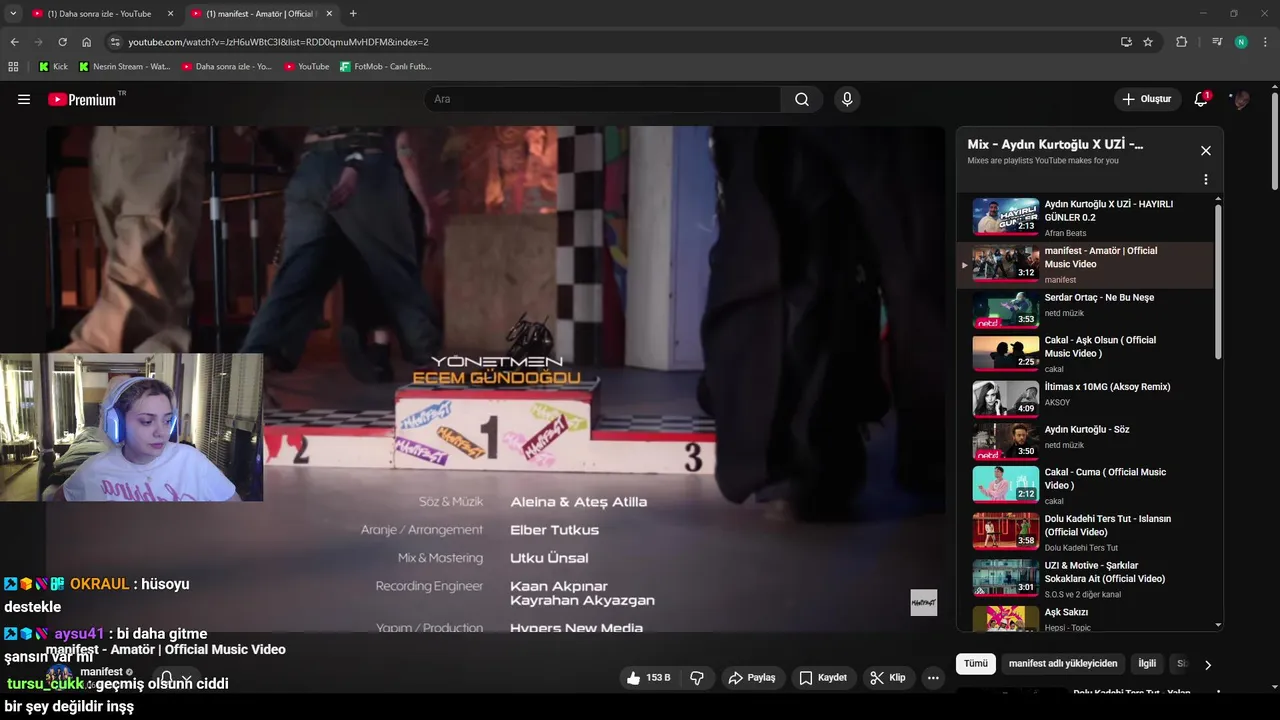Click the Paylaş share button
This screenshot has width=1280, height=720.
tap(752, 677)
